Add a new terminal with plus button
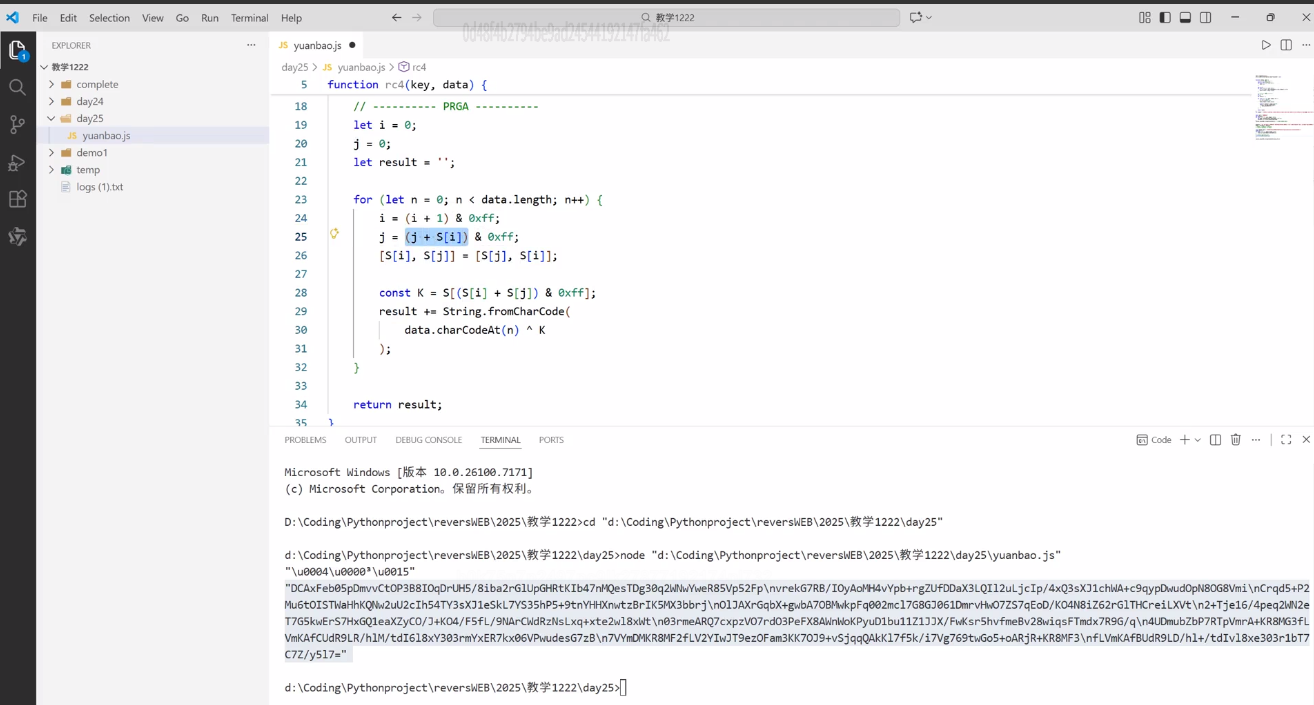 [x=1184, y=440]
